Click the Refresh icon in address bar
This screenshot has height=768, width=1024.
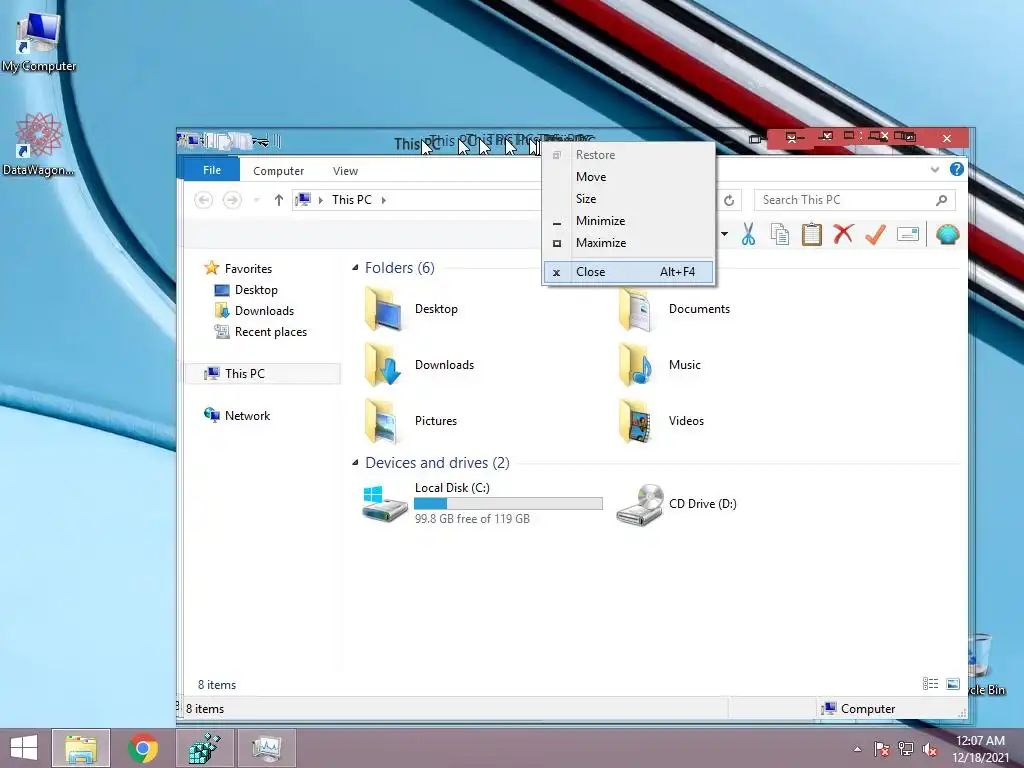729,200
